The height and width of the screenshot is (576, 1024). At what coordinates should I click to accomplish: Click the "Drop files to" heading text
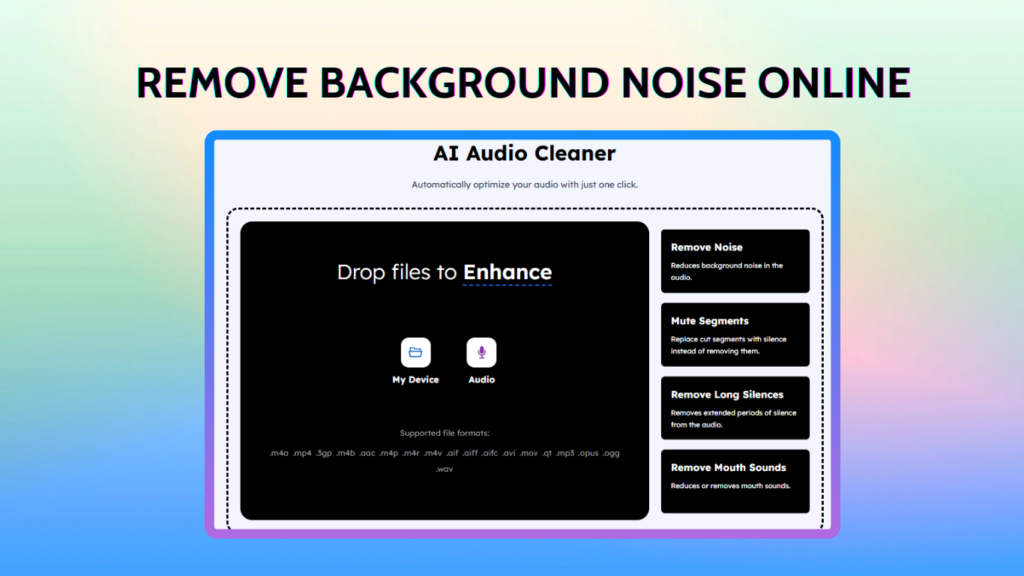pyautogui.click(x=397, y=272)
